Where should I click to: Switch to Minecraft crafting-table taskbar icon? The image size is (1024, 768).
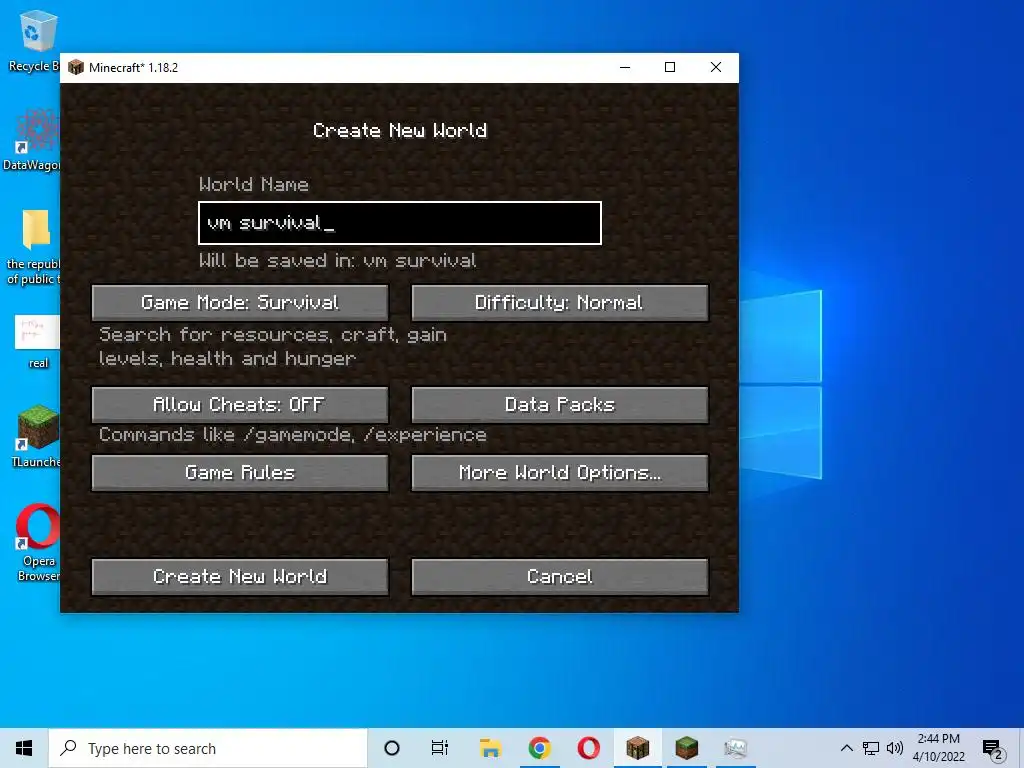coord(637,748)
